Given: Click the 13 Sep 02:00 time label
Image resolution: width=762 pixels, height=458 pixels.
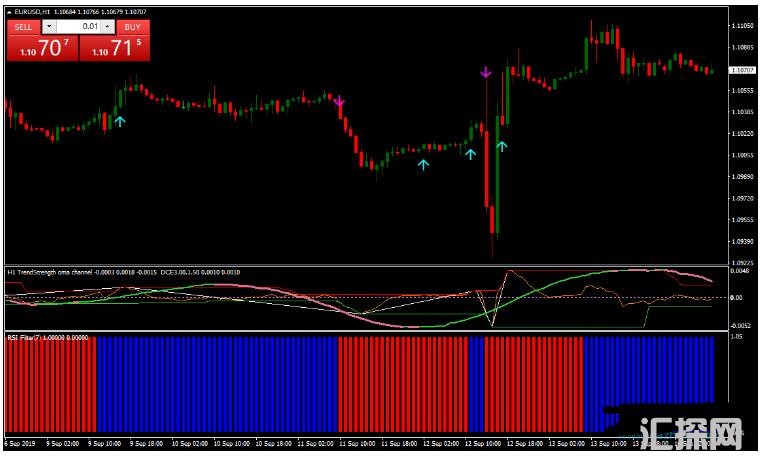Looking at the screenshot, I should click(566, 443).
